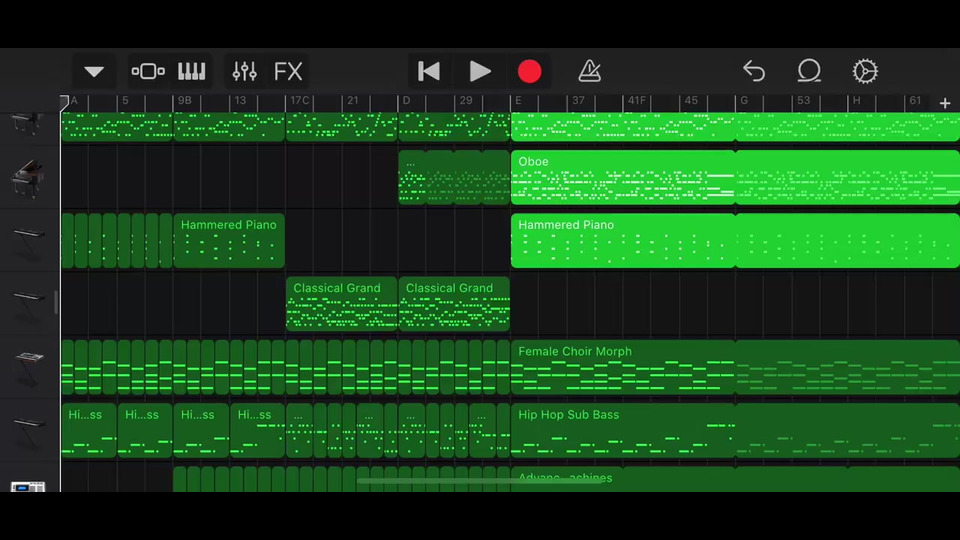Select fourth Hi...ss region at bar 13
The image size is (960, 540).
[x=258, y=430]
